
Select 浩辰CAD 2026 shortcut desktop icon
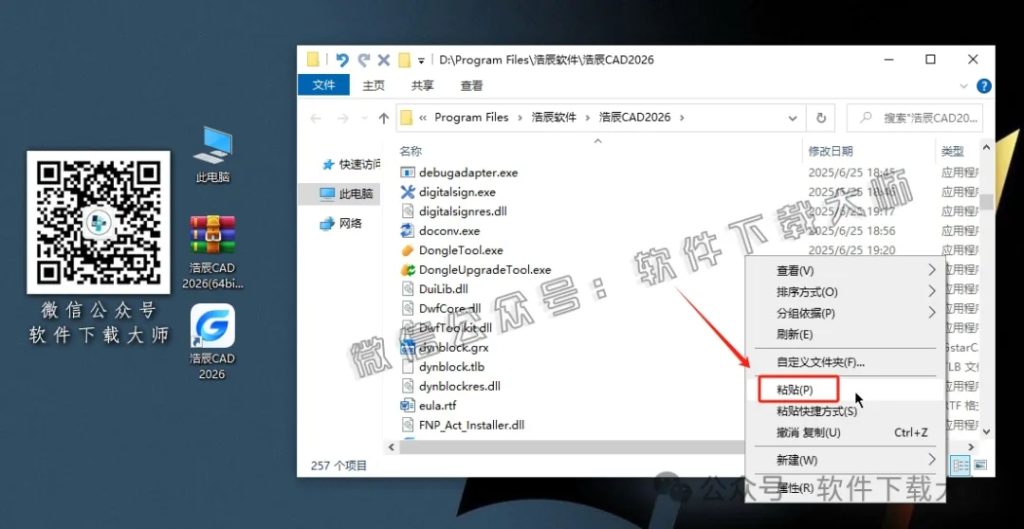tap(213, 342)
